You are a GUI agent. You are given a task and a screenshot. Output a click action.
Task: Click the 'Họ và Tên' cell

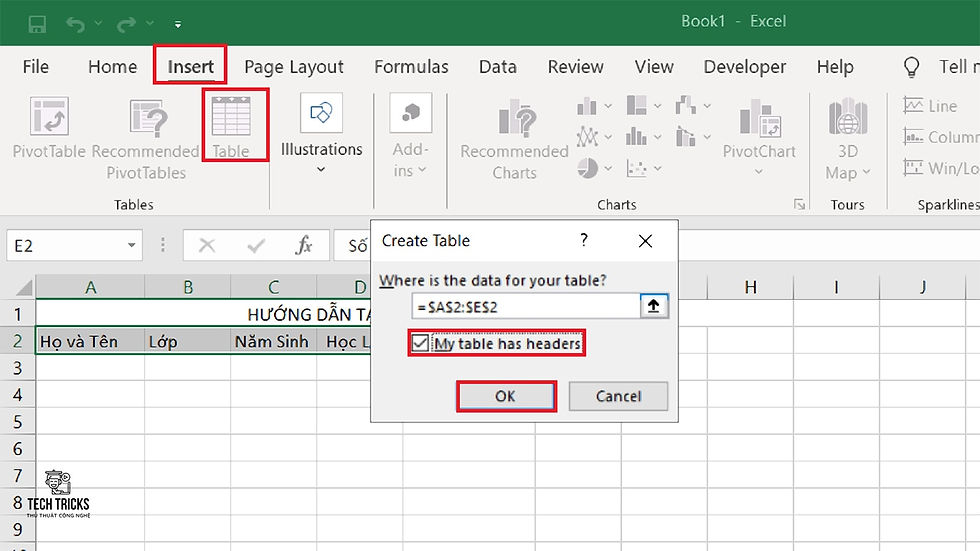(91, 341)
